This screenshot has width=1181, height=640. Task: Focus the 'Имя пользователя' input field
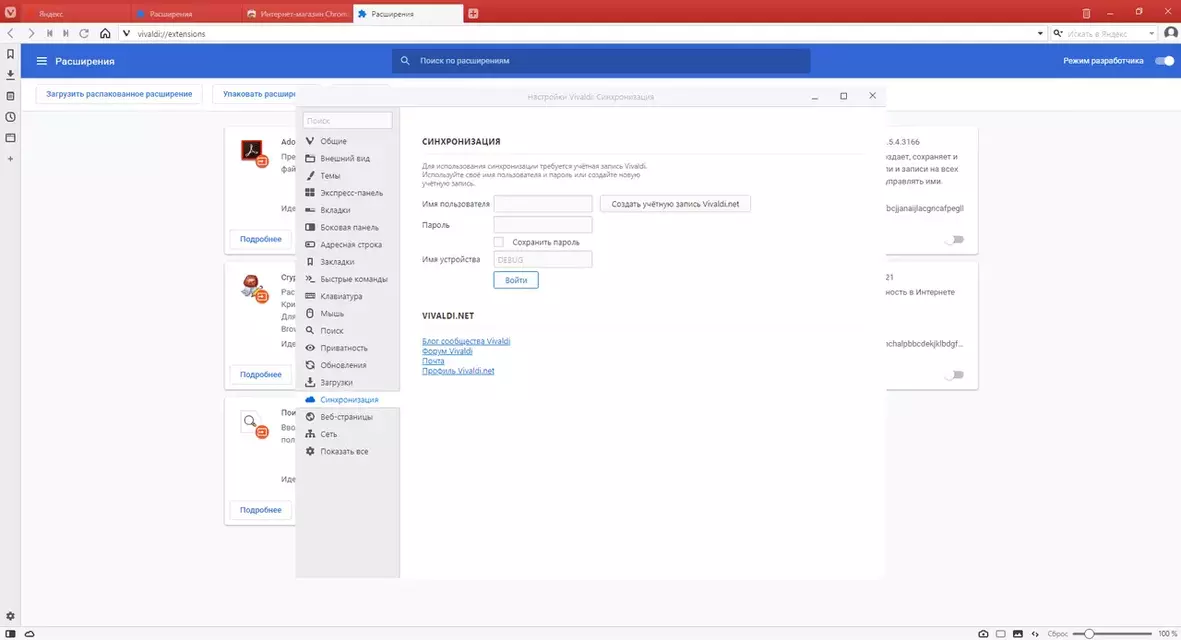(543, 204)
